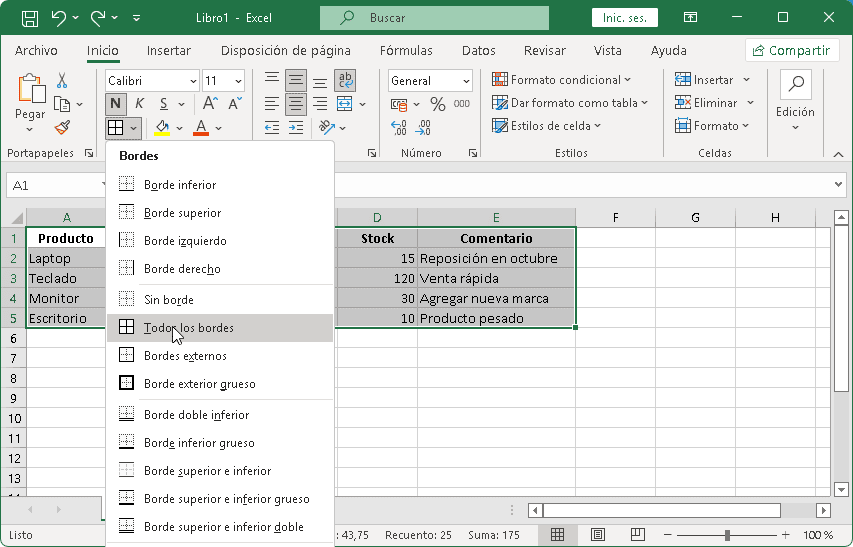Screen dimensions: 853x547
Task: Toggle Negrita bold formatting
Action: (116, 104)
